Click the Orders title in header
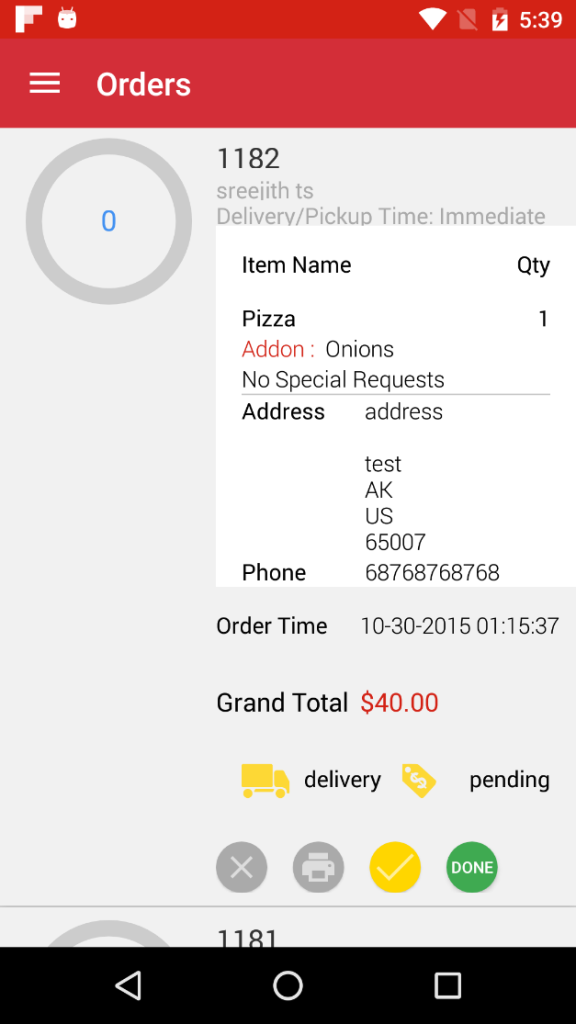Screen dimensions: 576x1024 pyautogui.click(x=143, y=84)
